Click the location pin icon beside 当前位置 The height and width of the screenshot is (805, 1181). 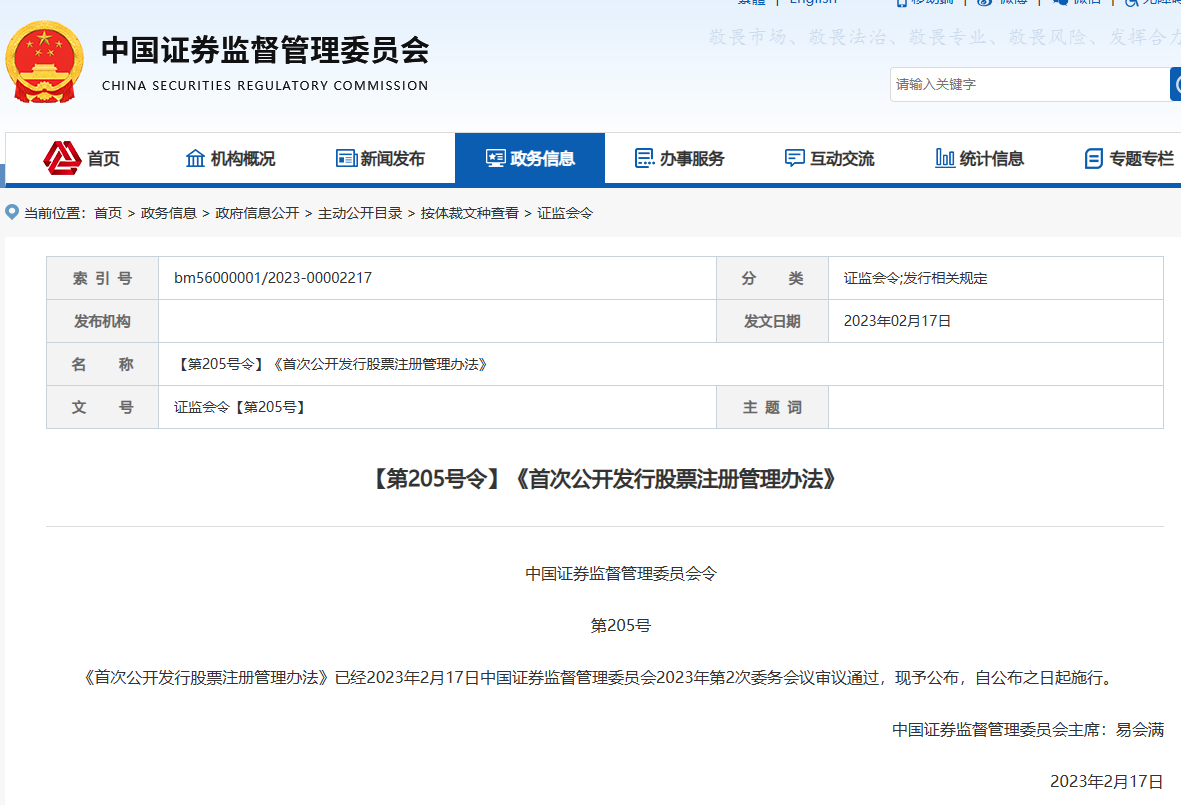[10, 212]
